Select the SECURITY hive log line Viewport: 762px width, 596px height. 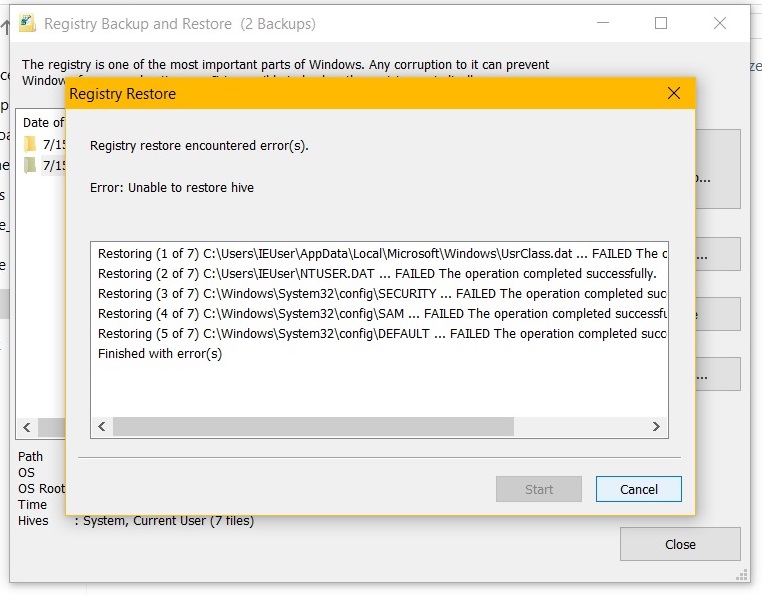(x=380, y=294)
